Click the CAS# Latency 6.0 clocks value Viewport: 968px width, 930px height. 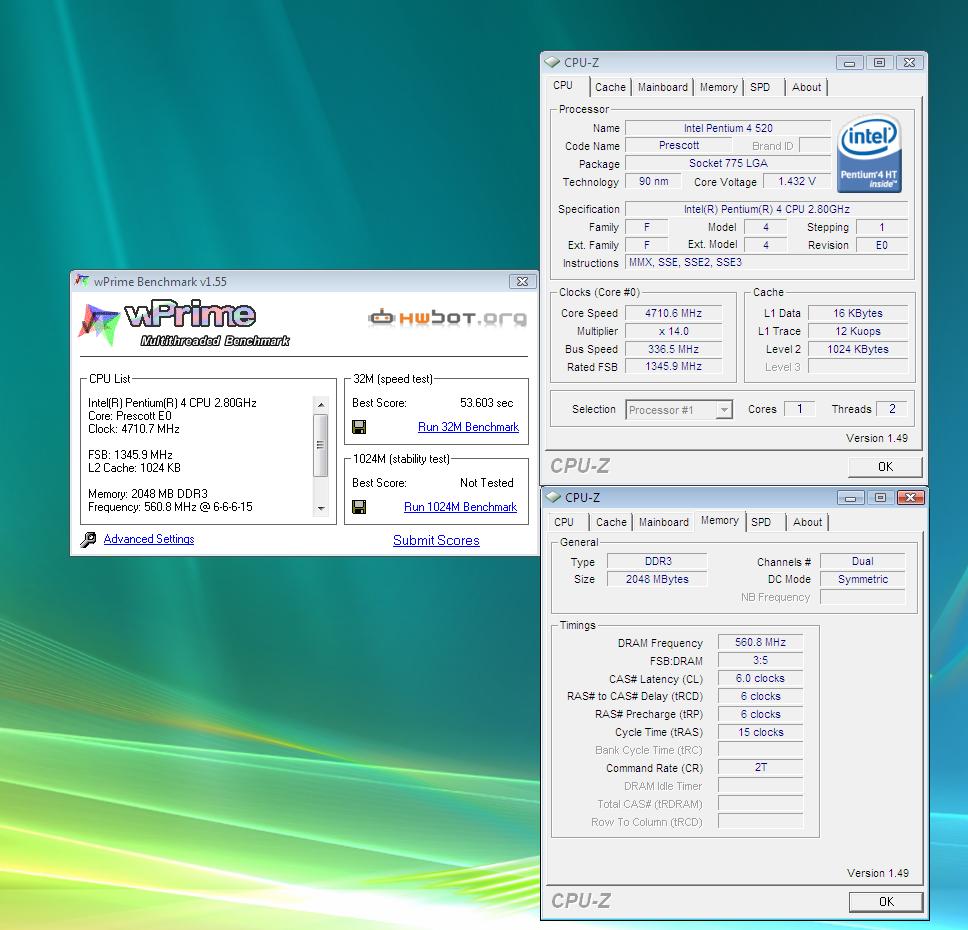760,678
